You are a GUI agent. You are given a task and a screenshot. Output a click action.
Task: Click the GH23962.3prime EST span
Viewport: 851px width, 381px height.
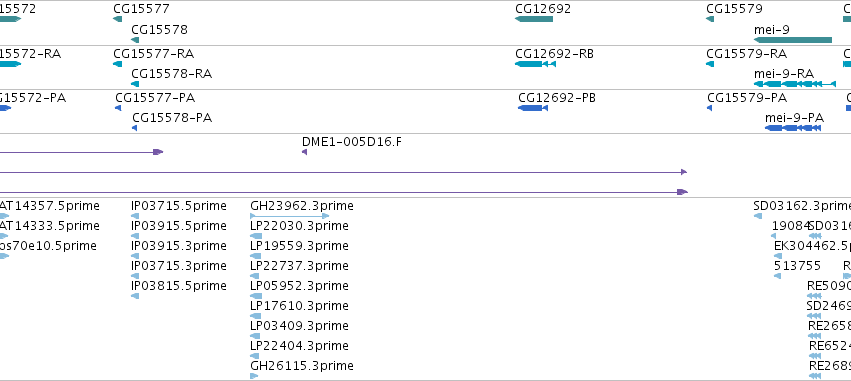click(x=290, y=216)
